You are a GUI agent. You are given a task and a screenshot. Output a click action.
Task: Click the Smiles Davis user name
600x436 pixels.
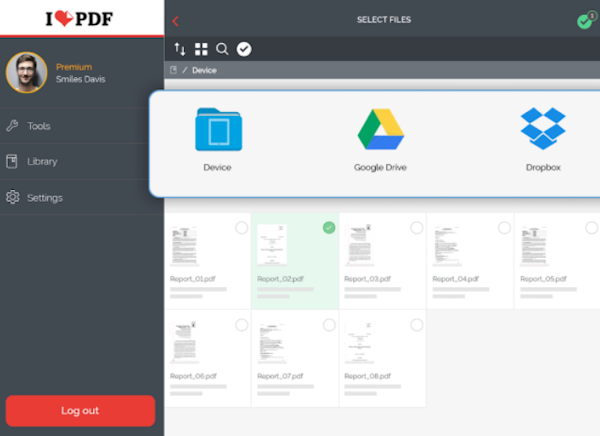tap(81, 79)
